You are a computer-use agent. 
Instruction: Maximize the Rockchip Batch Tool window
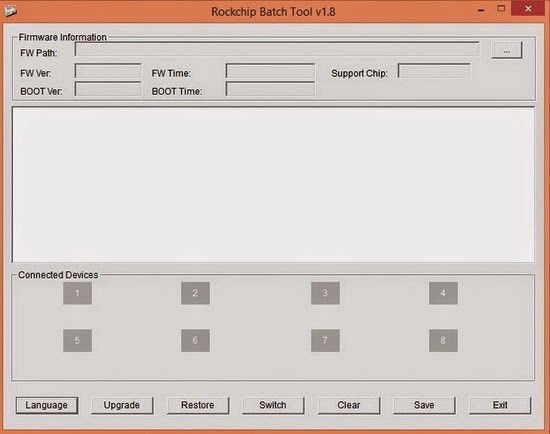(501, 9)
